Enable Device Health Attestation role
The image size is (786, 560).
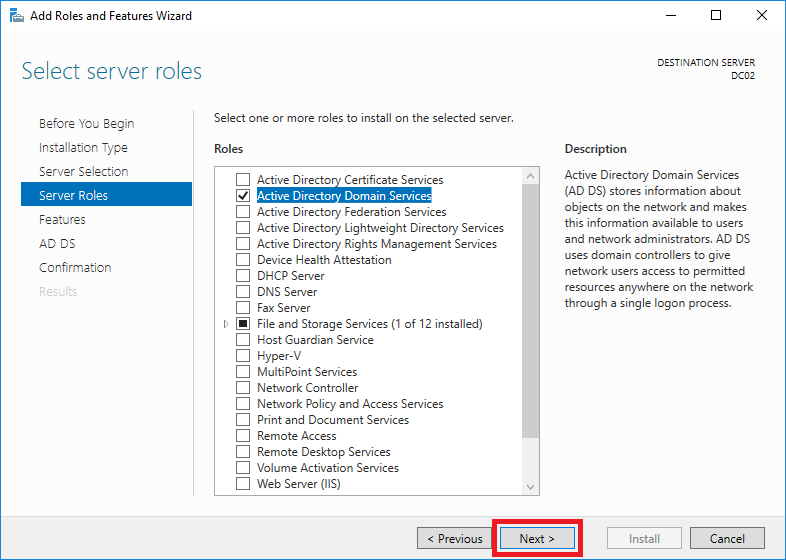pyautogui.click(x=243, y=260)
